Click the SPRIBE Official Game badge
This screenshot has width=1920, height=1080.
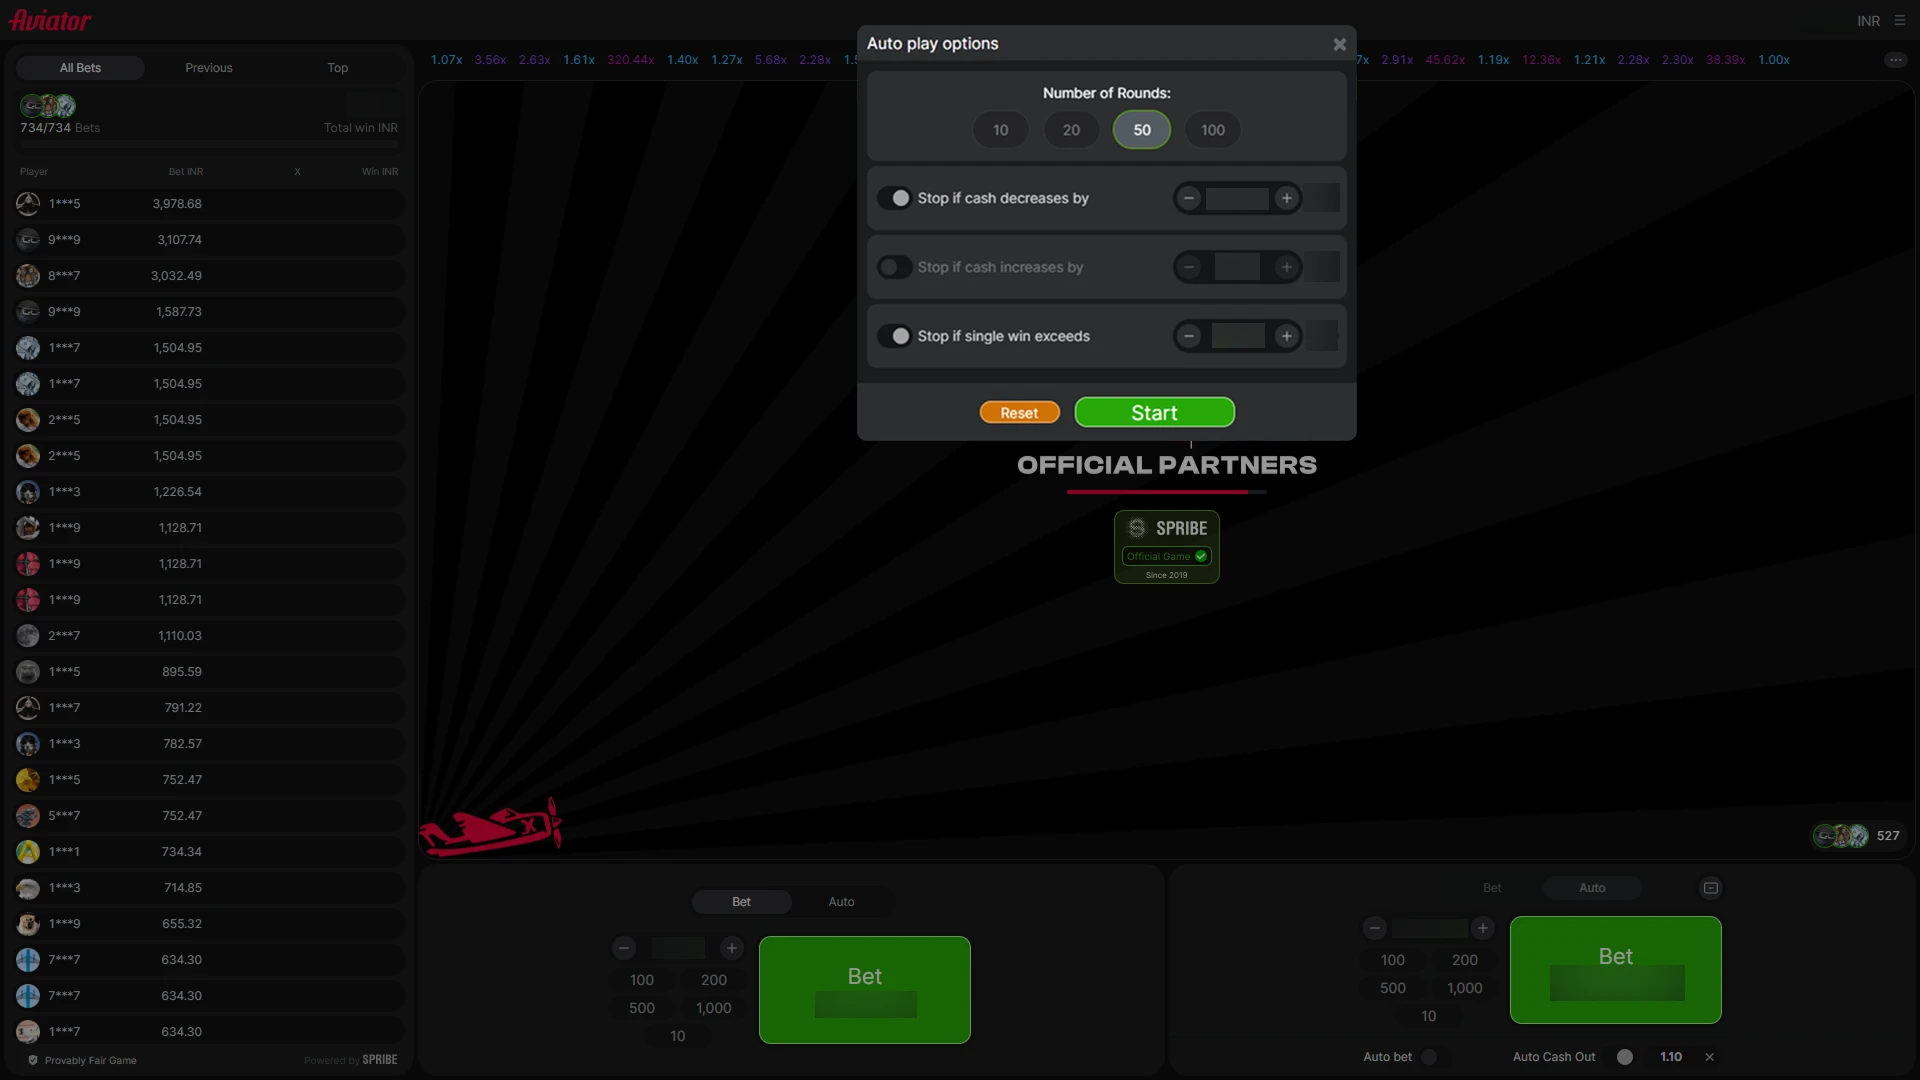(1167, 547)
